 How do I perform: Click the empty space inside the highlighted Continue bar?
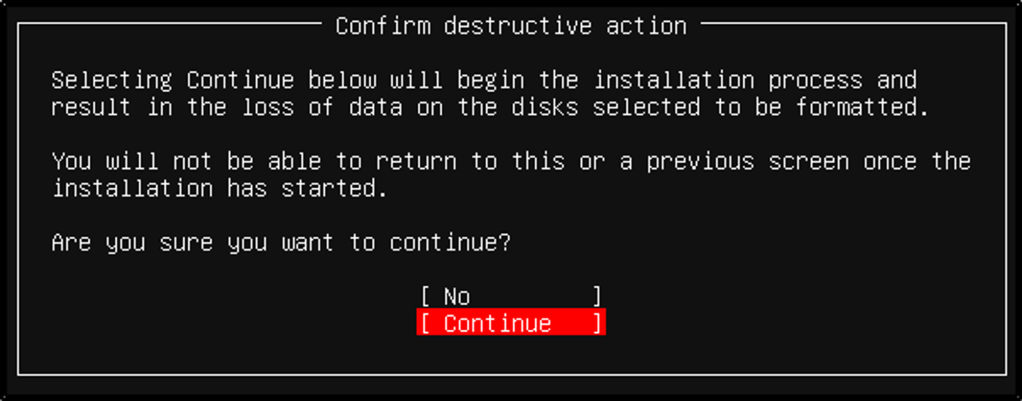572,323
